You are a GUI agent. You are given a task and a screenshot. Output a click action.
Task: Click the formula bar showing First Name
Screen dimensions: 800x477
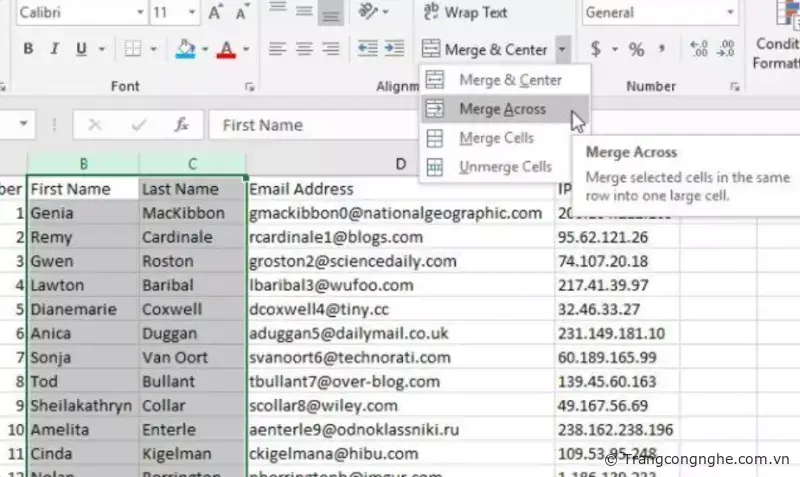click(x=380, y=125)
